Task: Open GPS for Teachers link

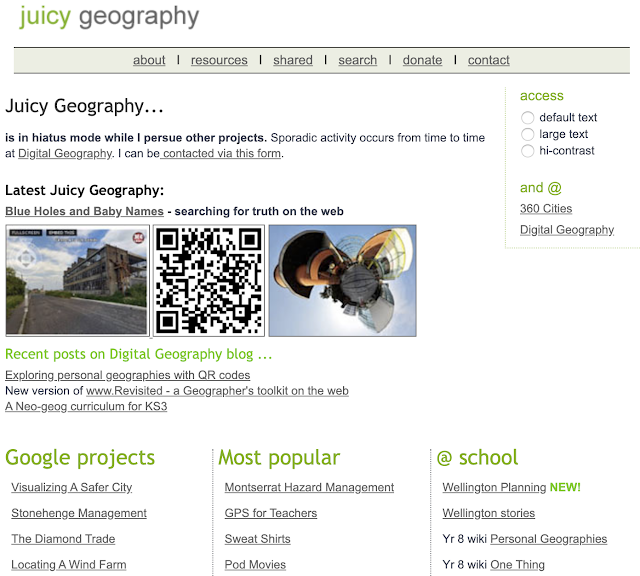Action: (271, 513)
